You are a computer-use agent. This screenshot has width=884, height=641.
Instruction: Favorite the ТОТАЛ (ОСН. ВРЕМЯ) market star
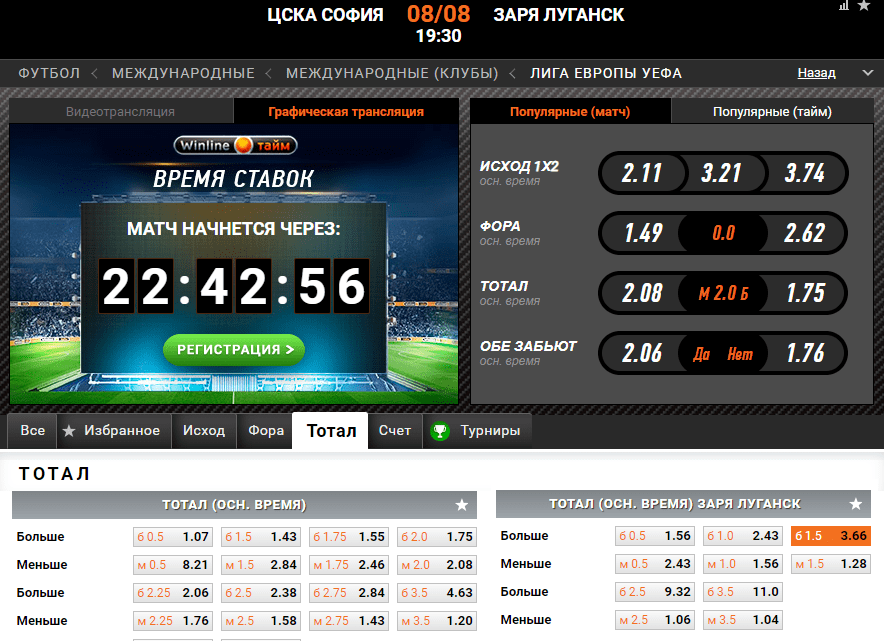tap(462, 505)
